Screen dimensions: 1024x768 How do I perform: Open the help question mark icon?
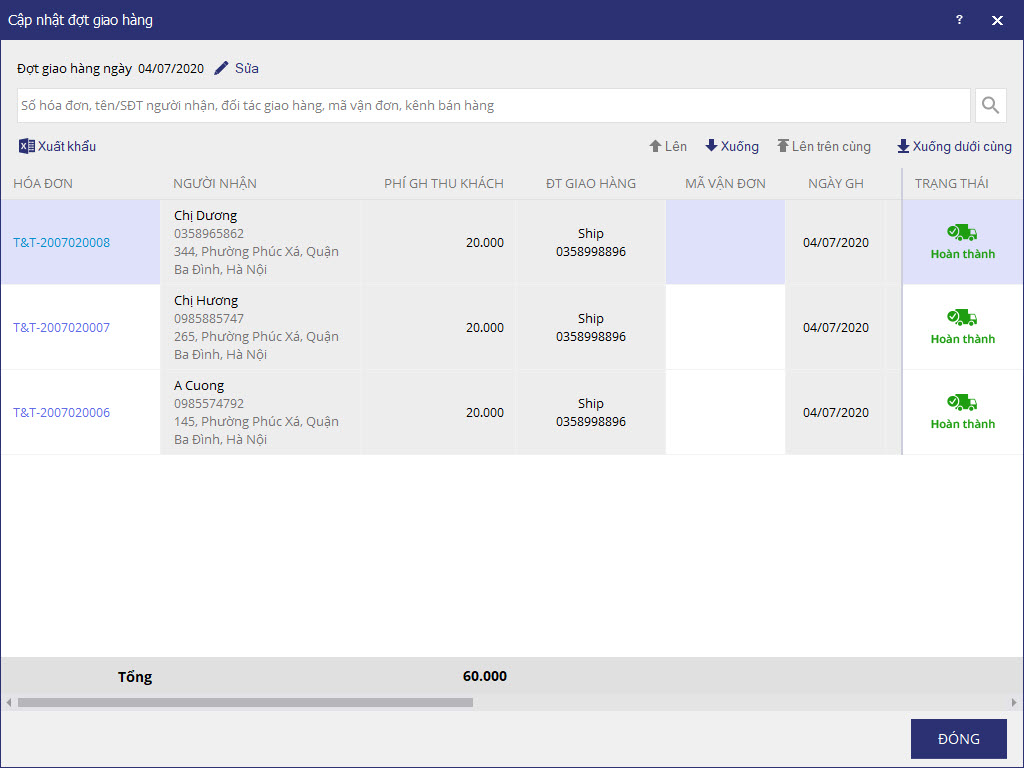[959, 20]
